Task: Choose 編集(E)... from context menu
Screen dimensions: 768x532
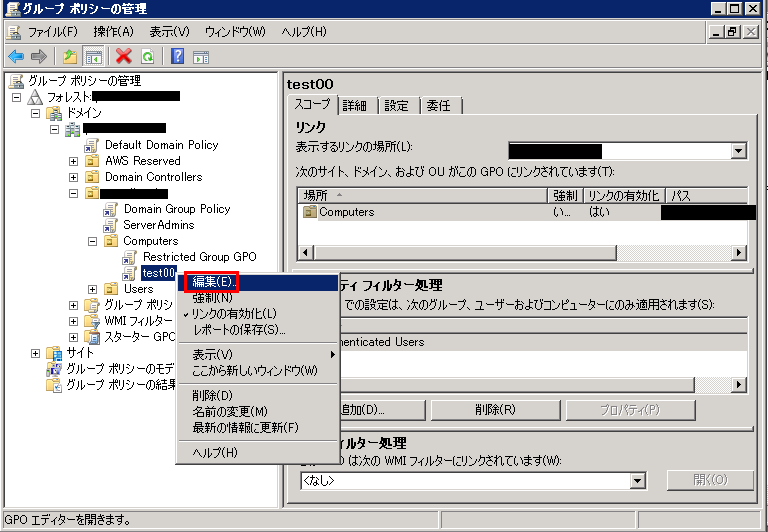Action: [258, 282]
